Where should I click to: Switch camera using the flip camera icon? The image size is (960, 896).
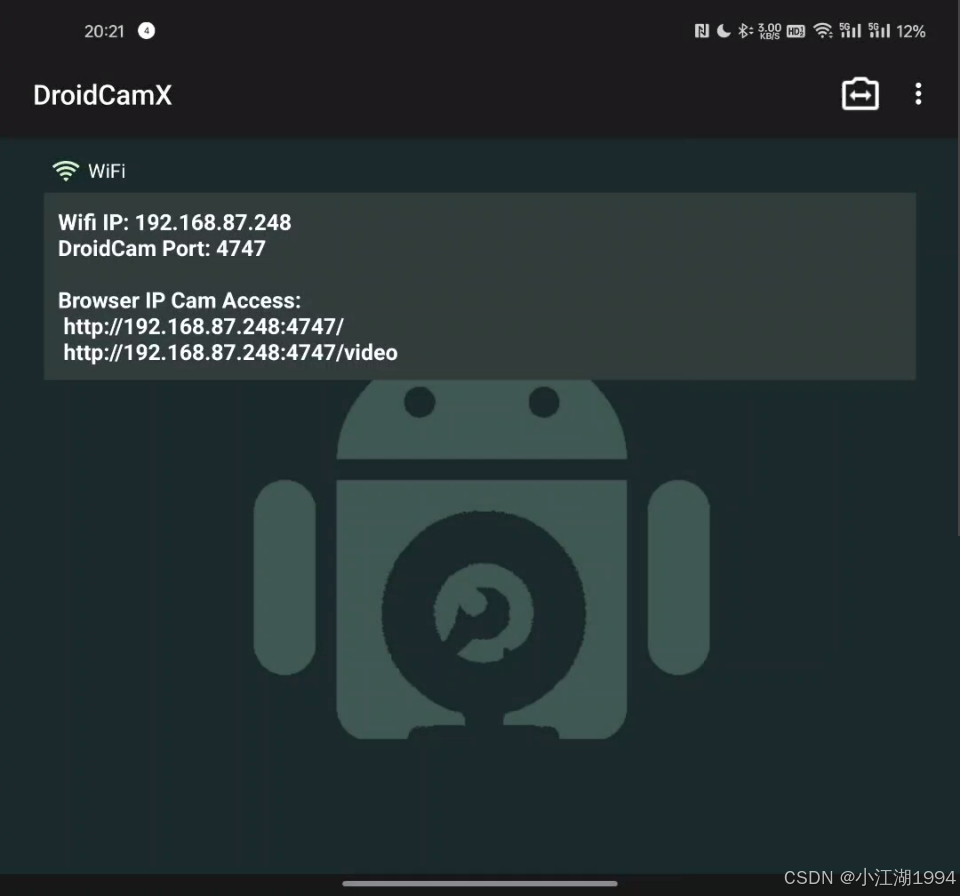[x=860, y=94]
